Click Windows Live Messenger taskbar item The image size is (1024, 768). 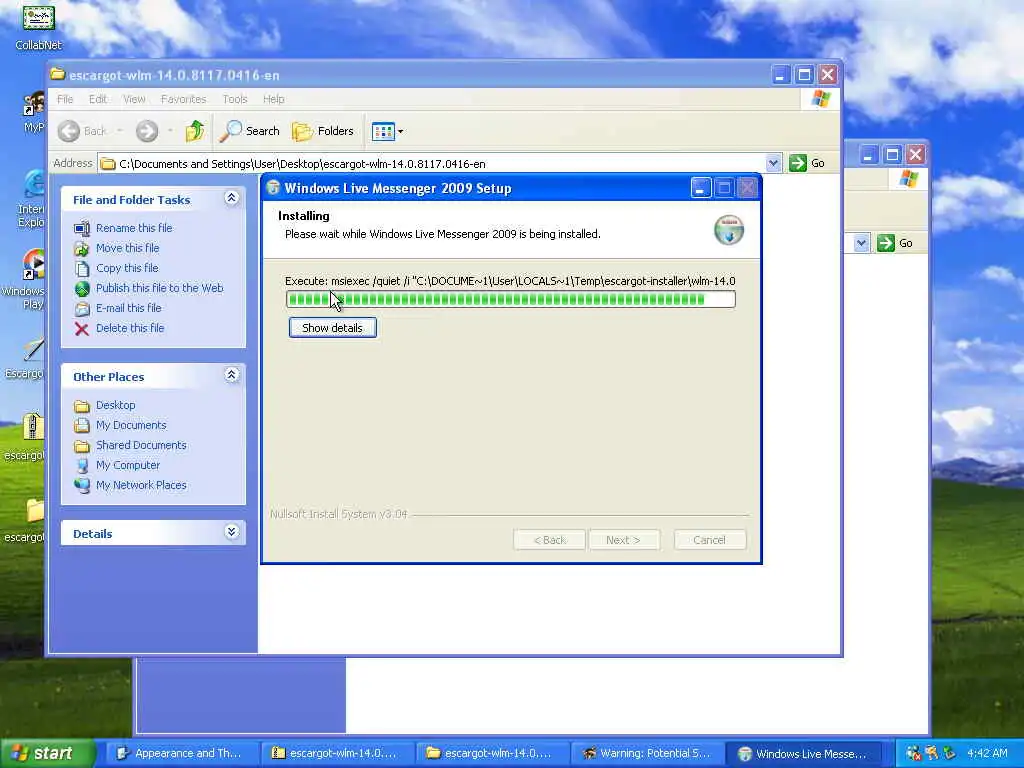pyautogui.click(x=803, y=753)
